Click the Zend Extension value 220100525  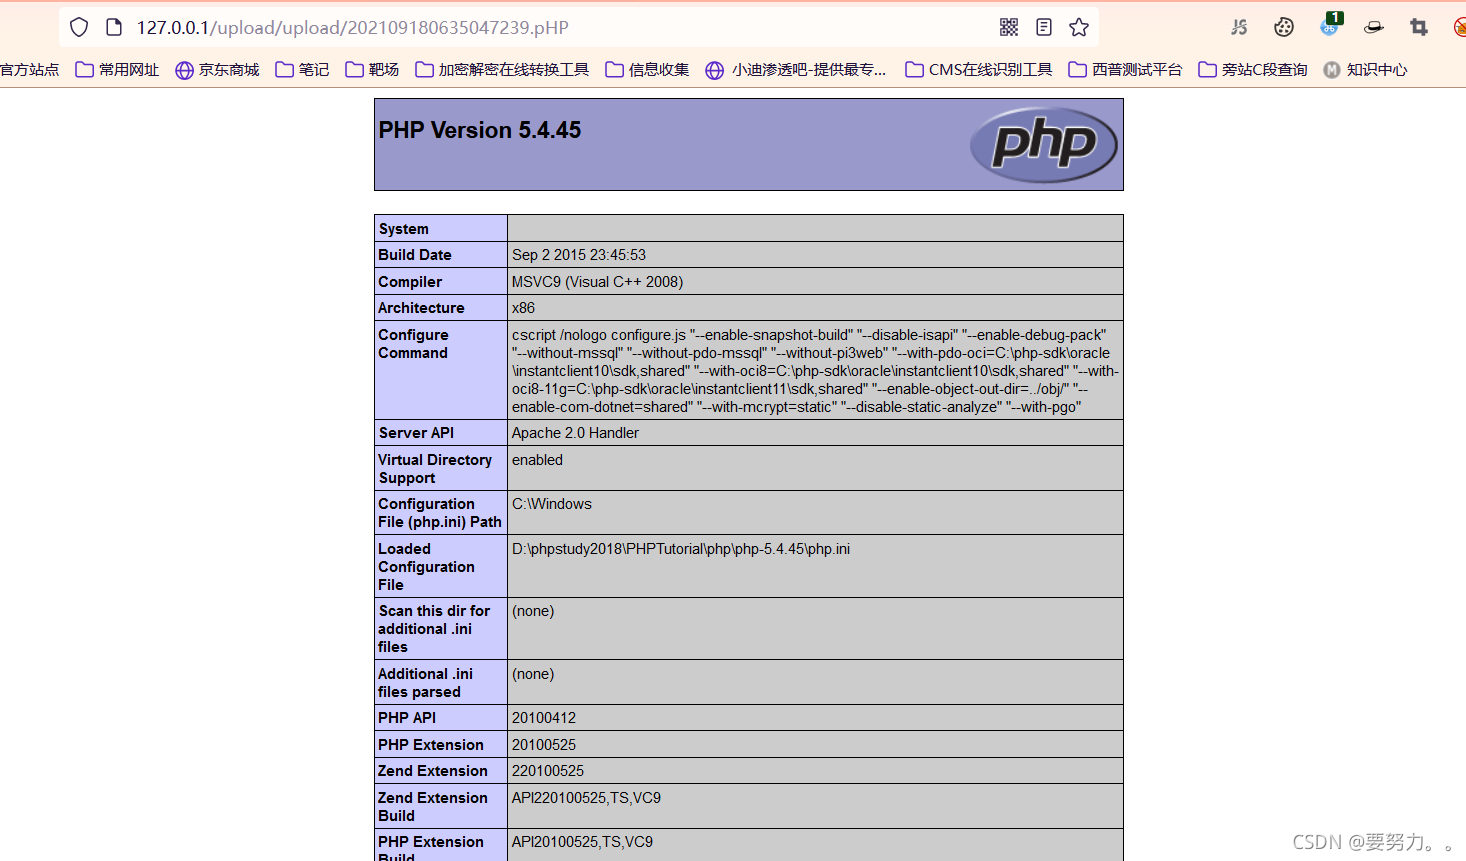click(548, 771)
